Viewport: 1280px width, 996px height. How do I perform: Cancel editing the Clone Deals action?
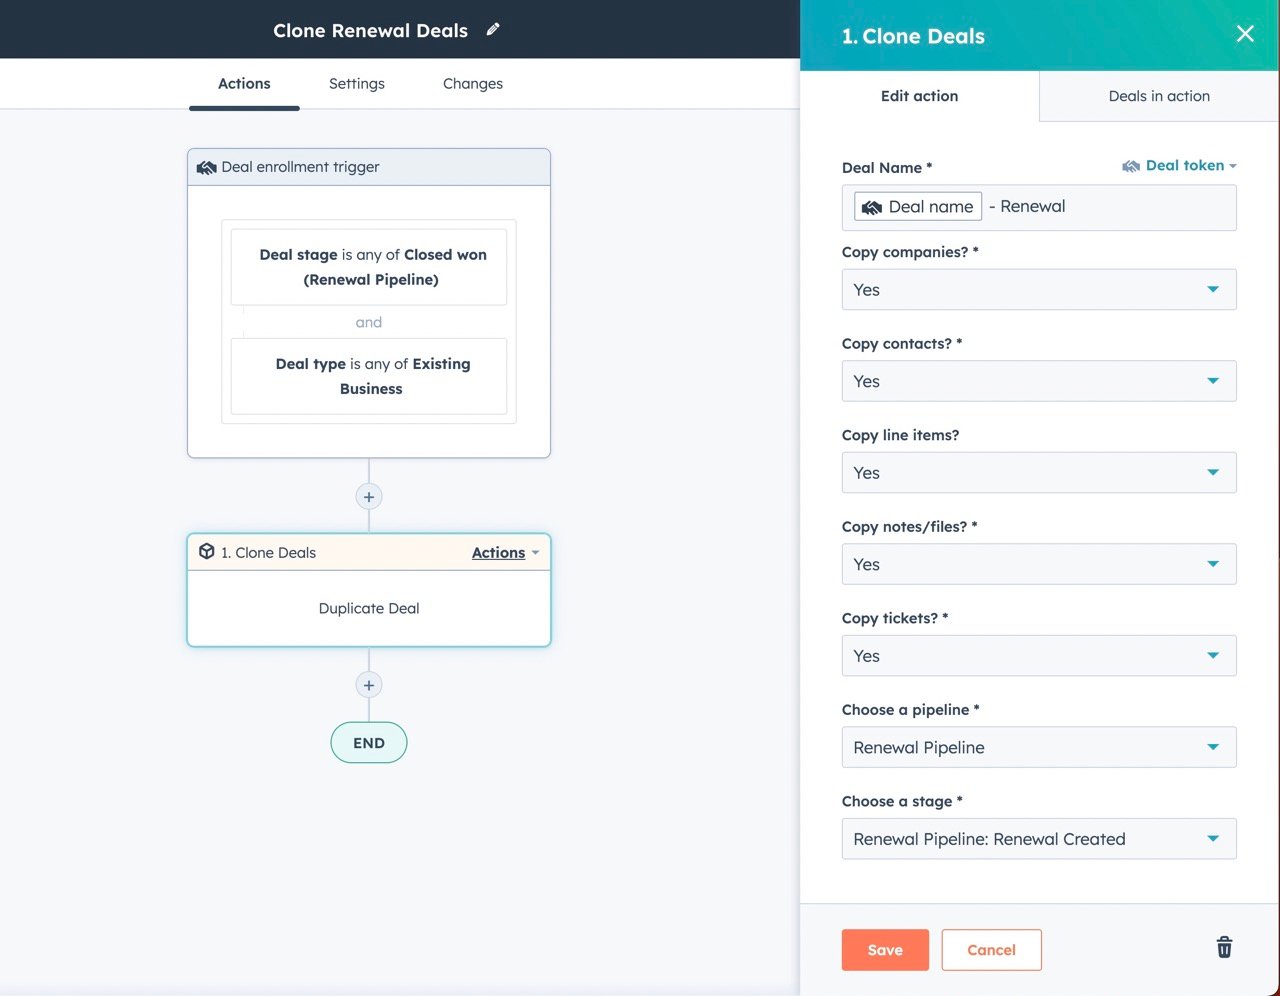991,950
